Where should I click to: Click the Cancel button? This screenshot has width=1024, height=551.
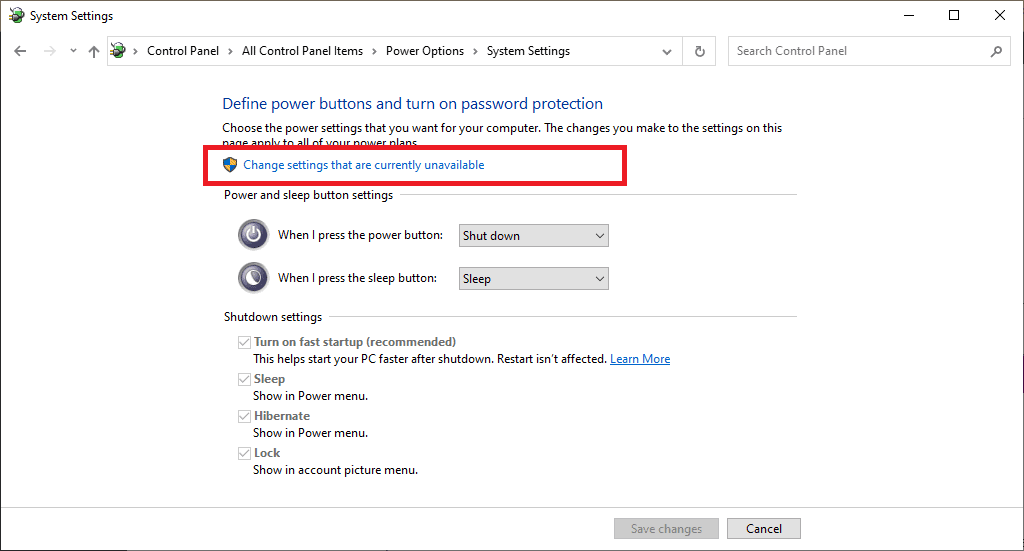click(764, 529)
